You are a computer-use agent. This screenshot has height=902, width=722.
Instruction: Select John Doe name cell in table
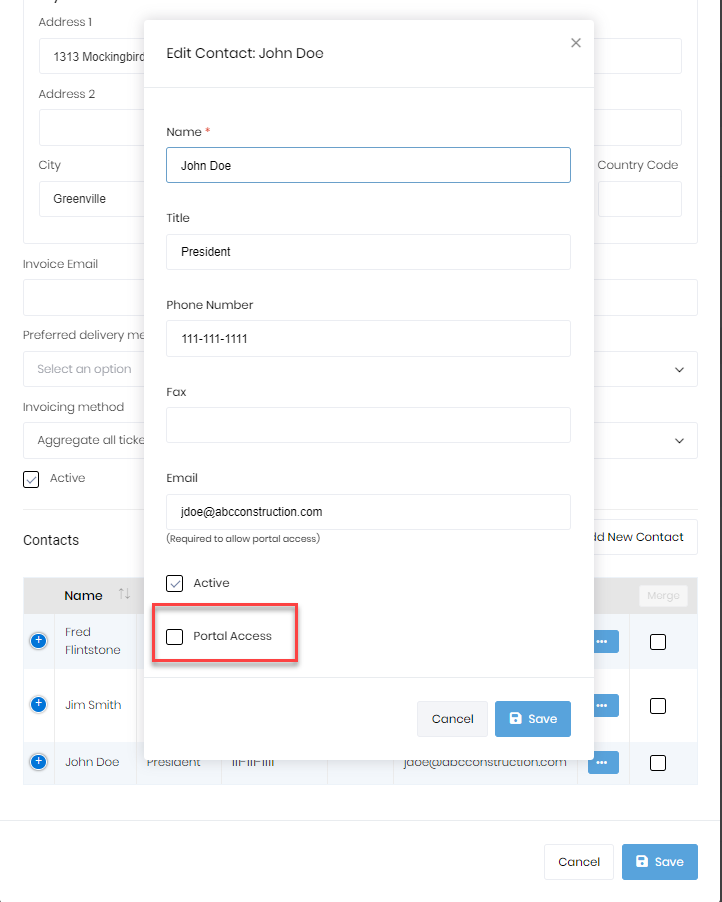tap(95, 762)
